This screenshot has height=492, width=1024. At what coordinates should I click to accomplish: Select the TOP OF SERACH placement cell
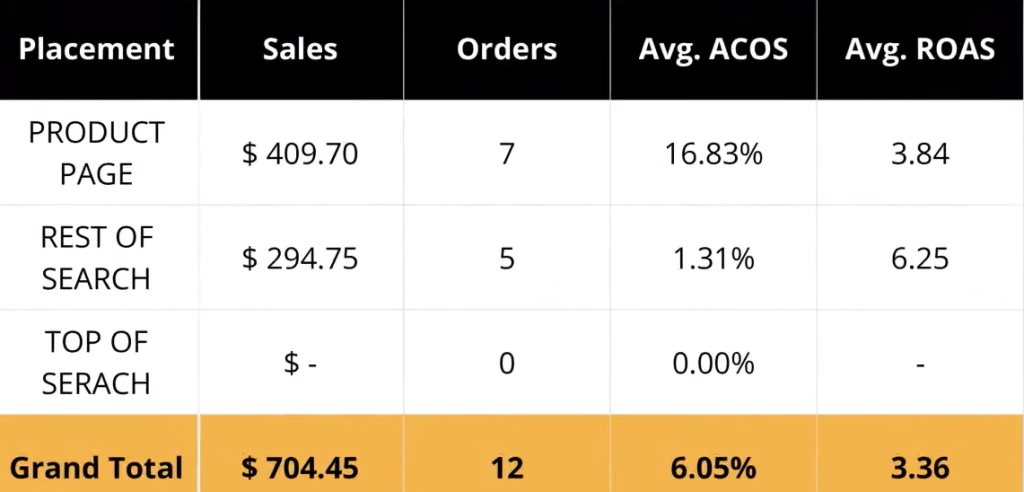point(97,362)
